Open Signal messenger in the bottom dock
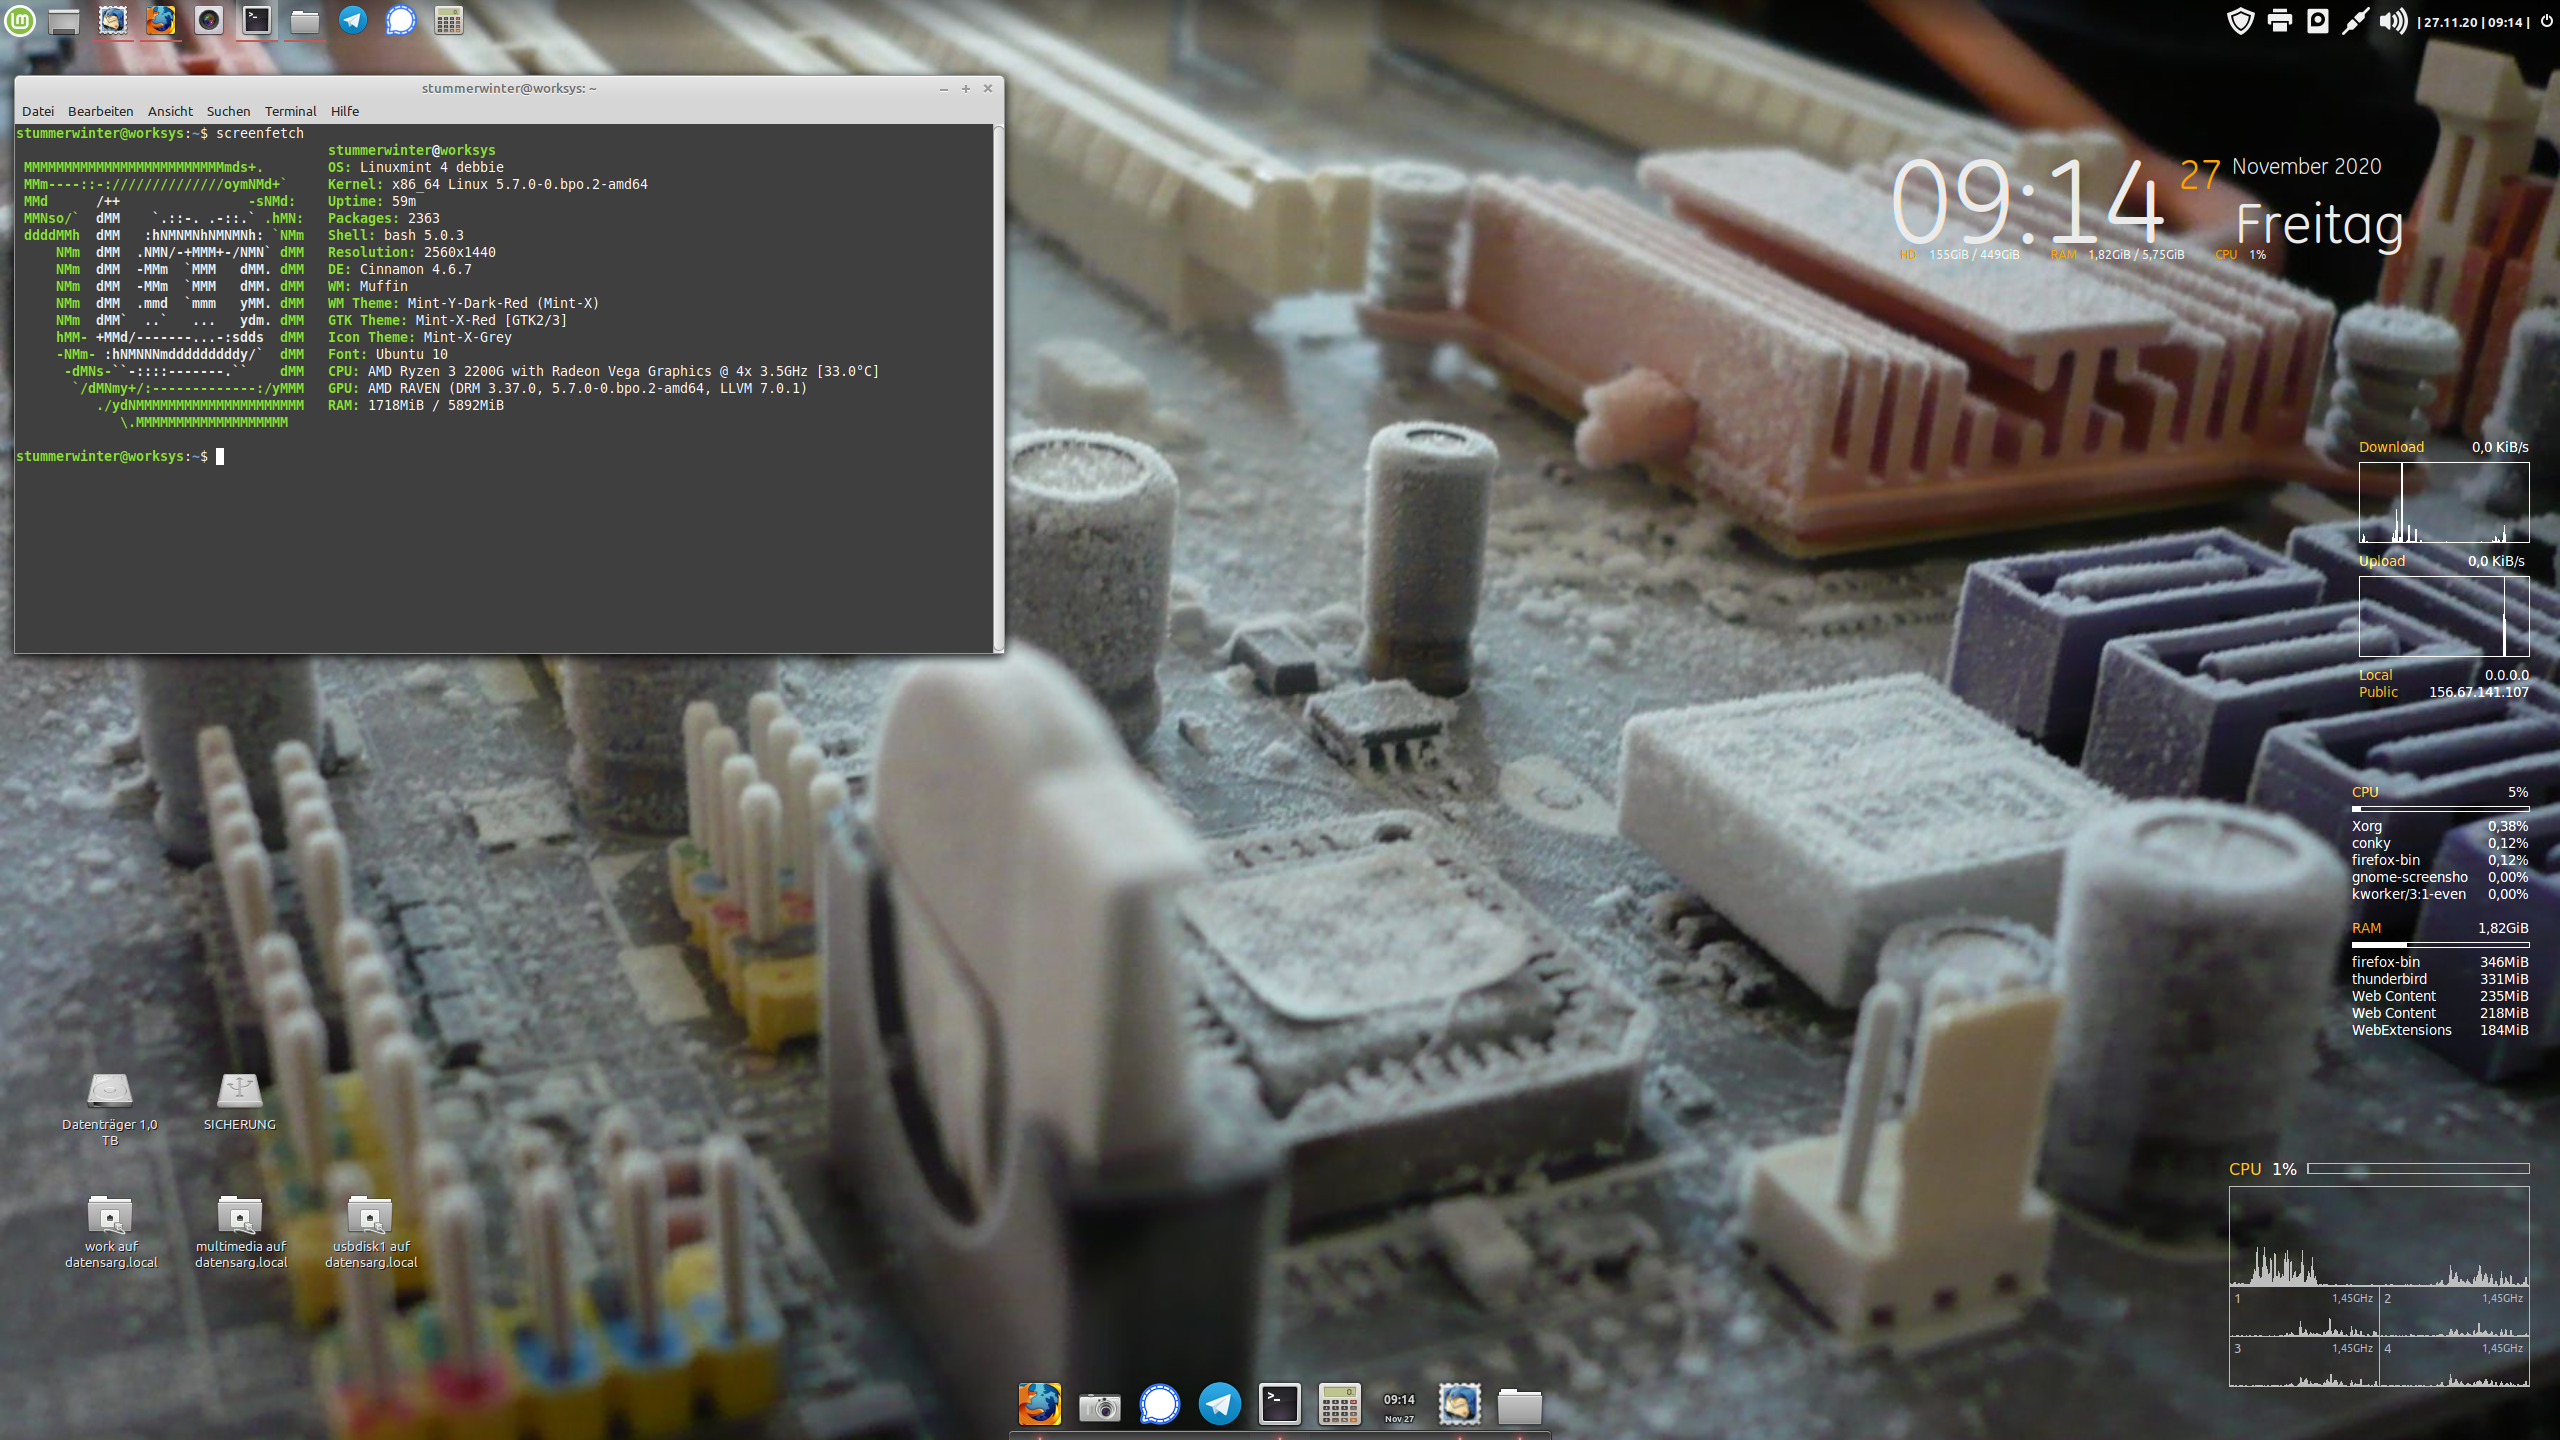The image size is (2560, 1440). click(x=1160, y=1404)
